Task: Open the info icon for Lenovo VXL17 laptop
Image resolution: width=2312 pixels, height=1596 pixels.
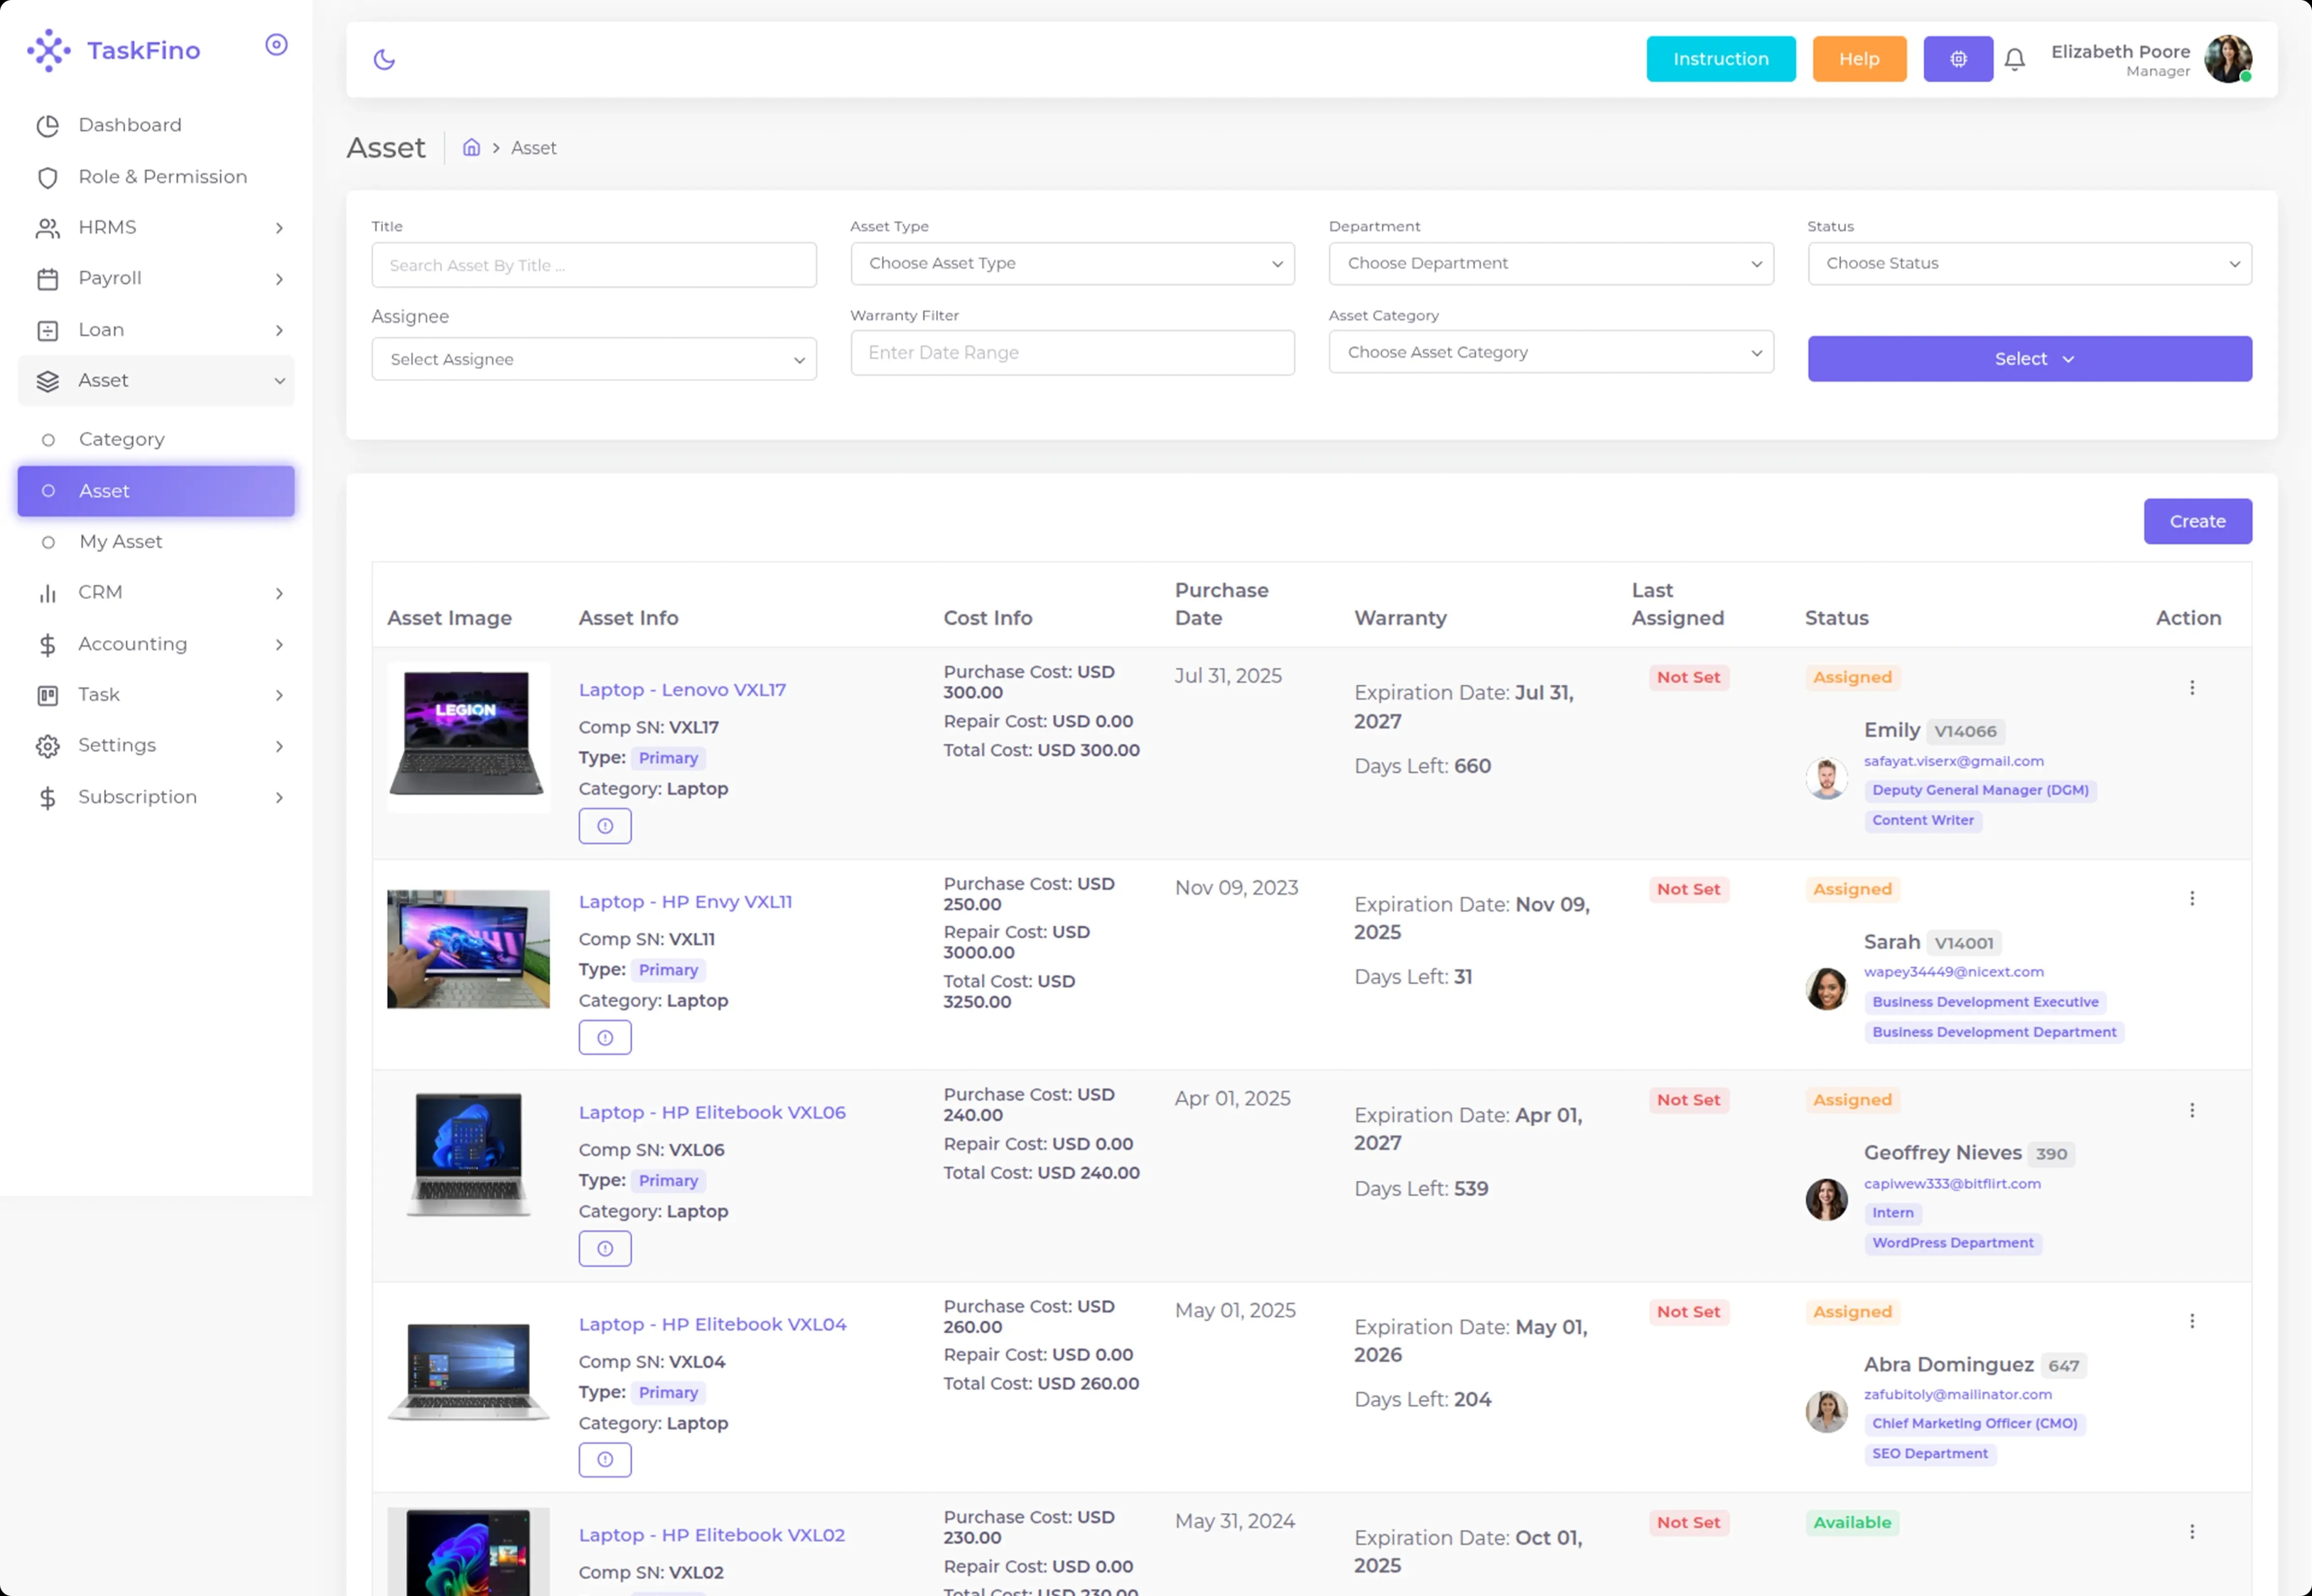Action: click(x=605, y=826)
